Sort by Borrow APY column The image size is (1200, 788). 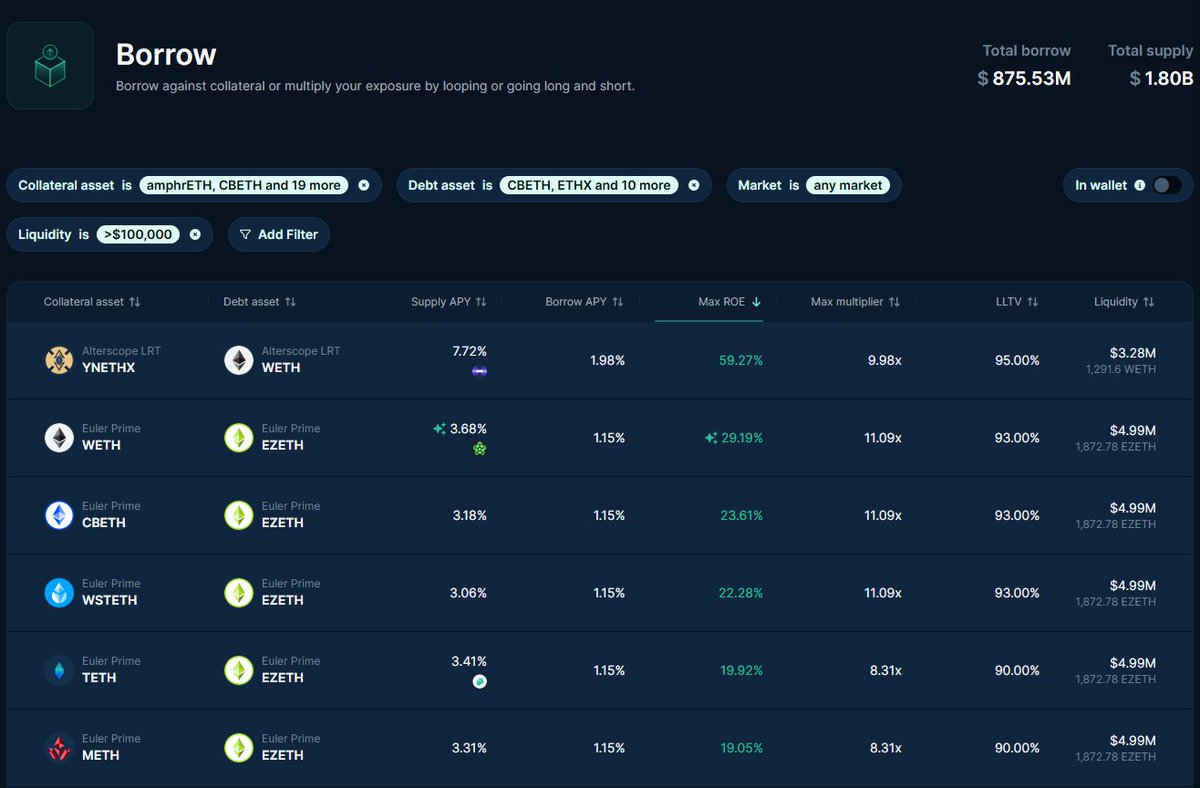pos(585,301)
